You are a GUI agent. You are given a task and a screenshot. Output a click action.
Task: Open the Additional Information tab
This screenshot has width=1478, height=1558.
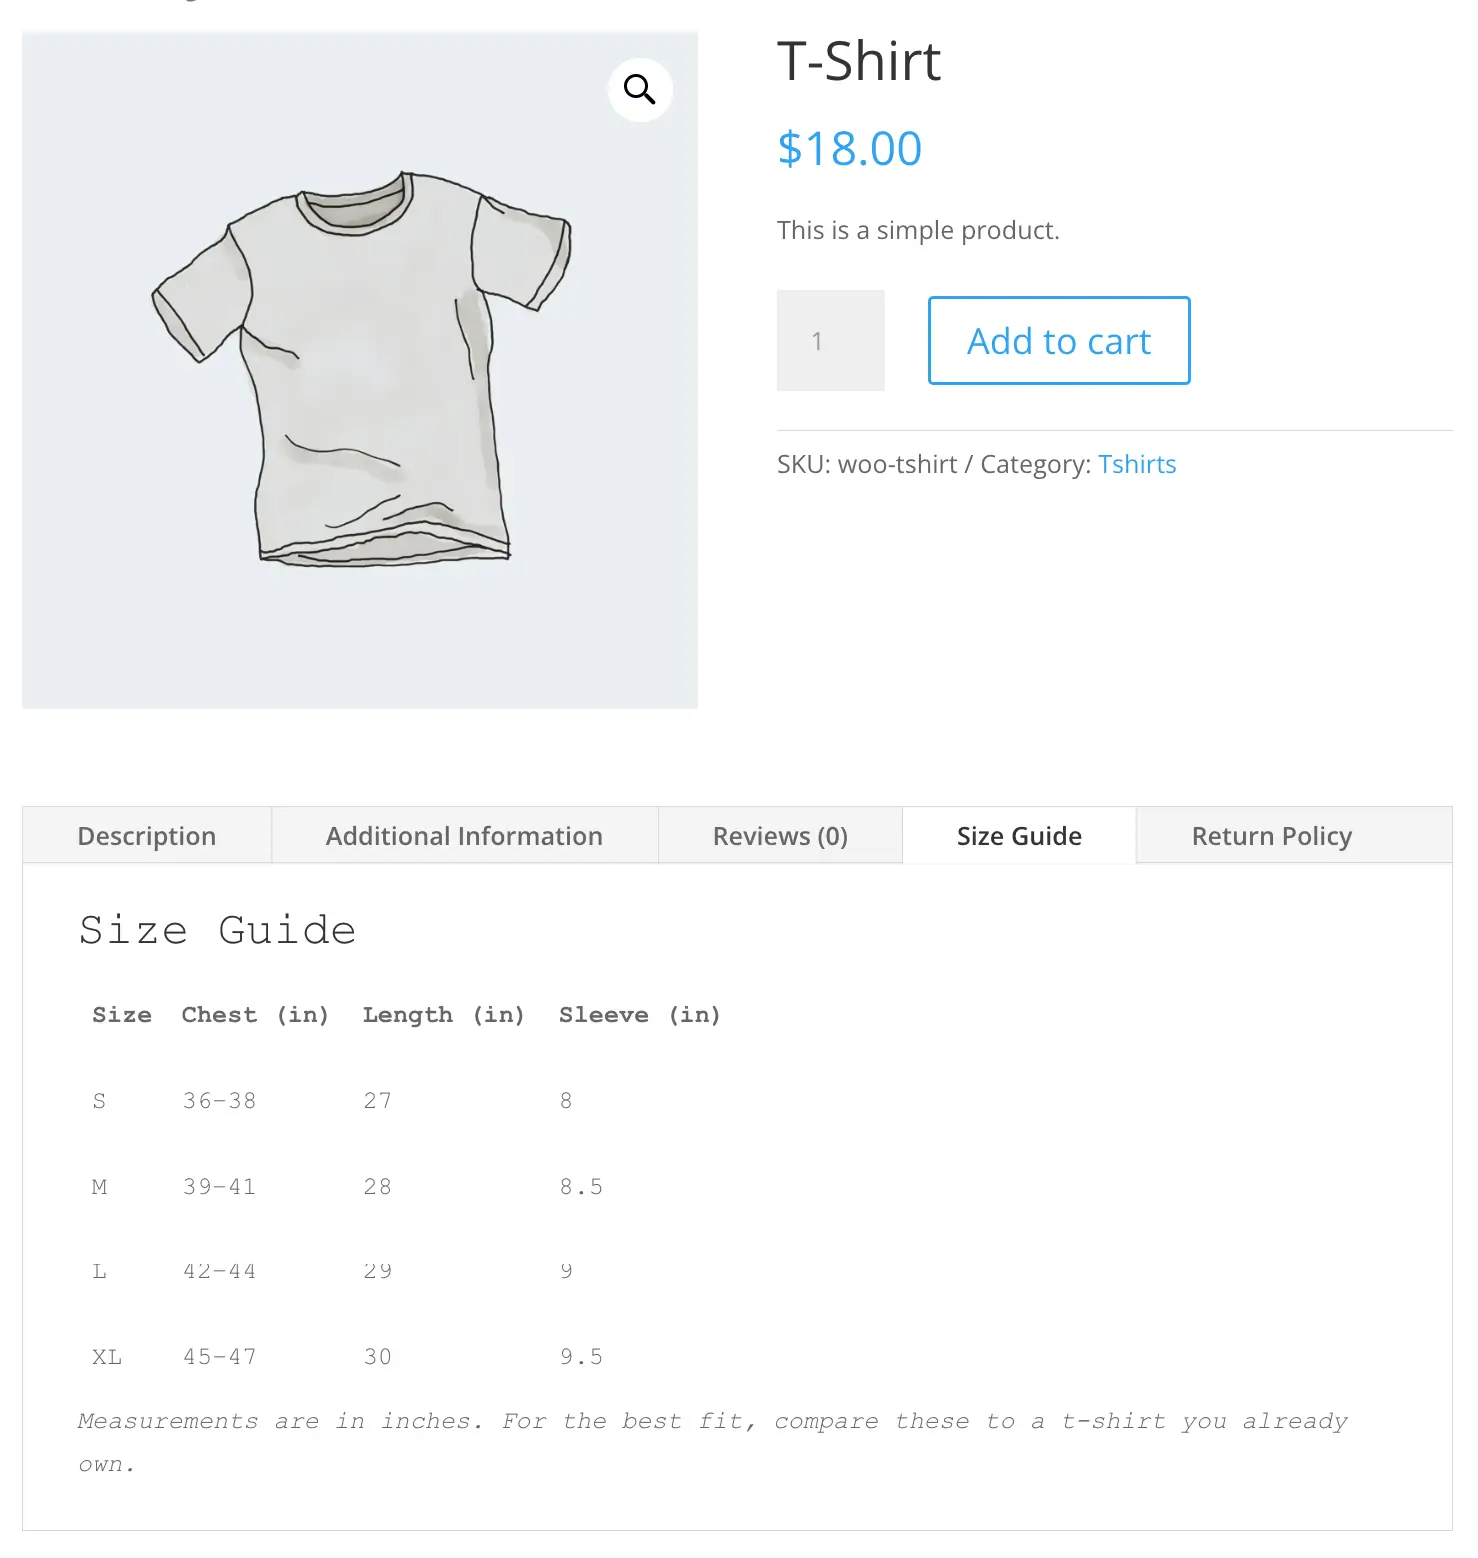pyautogui.click(x=464, y=835)
